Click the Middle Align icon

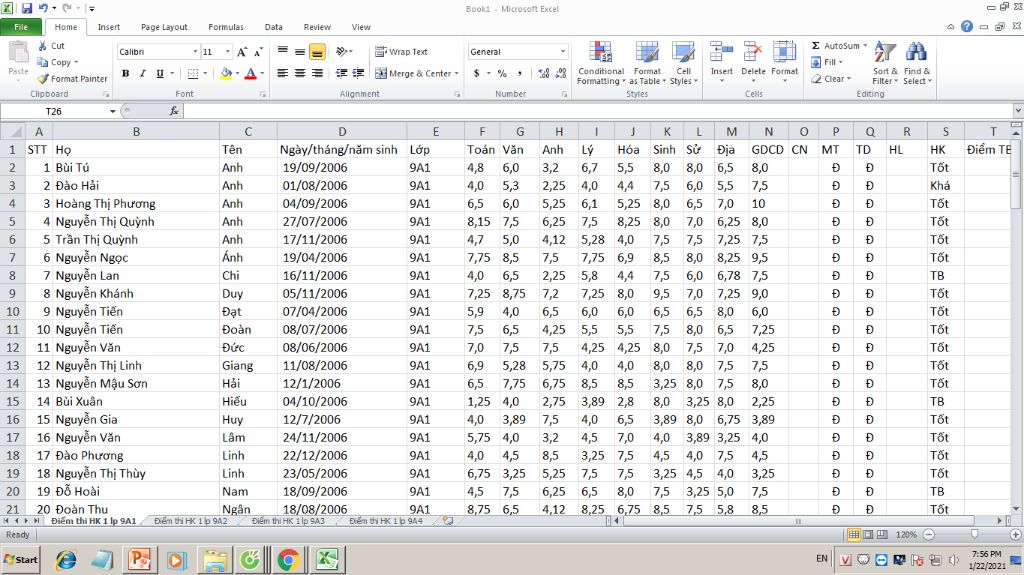click(300, 52)
